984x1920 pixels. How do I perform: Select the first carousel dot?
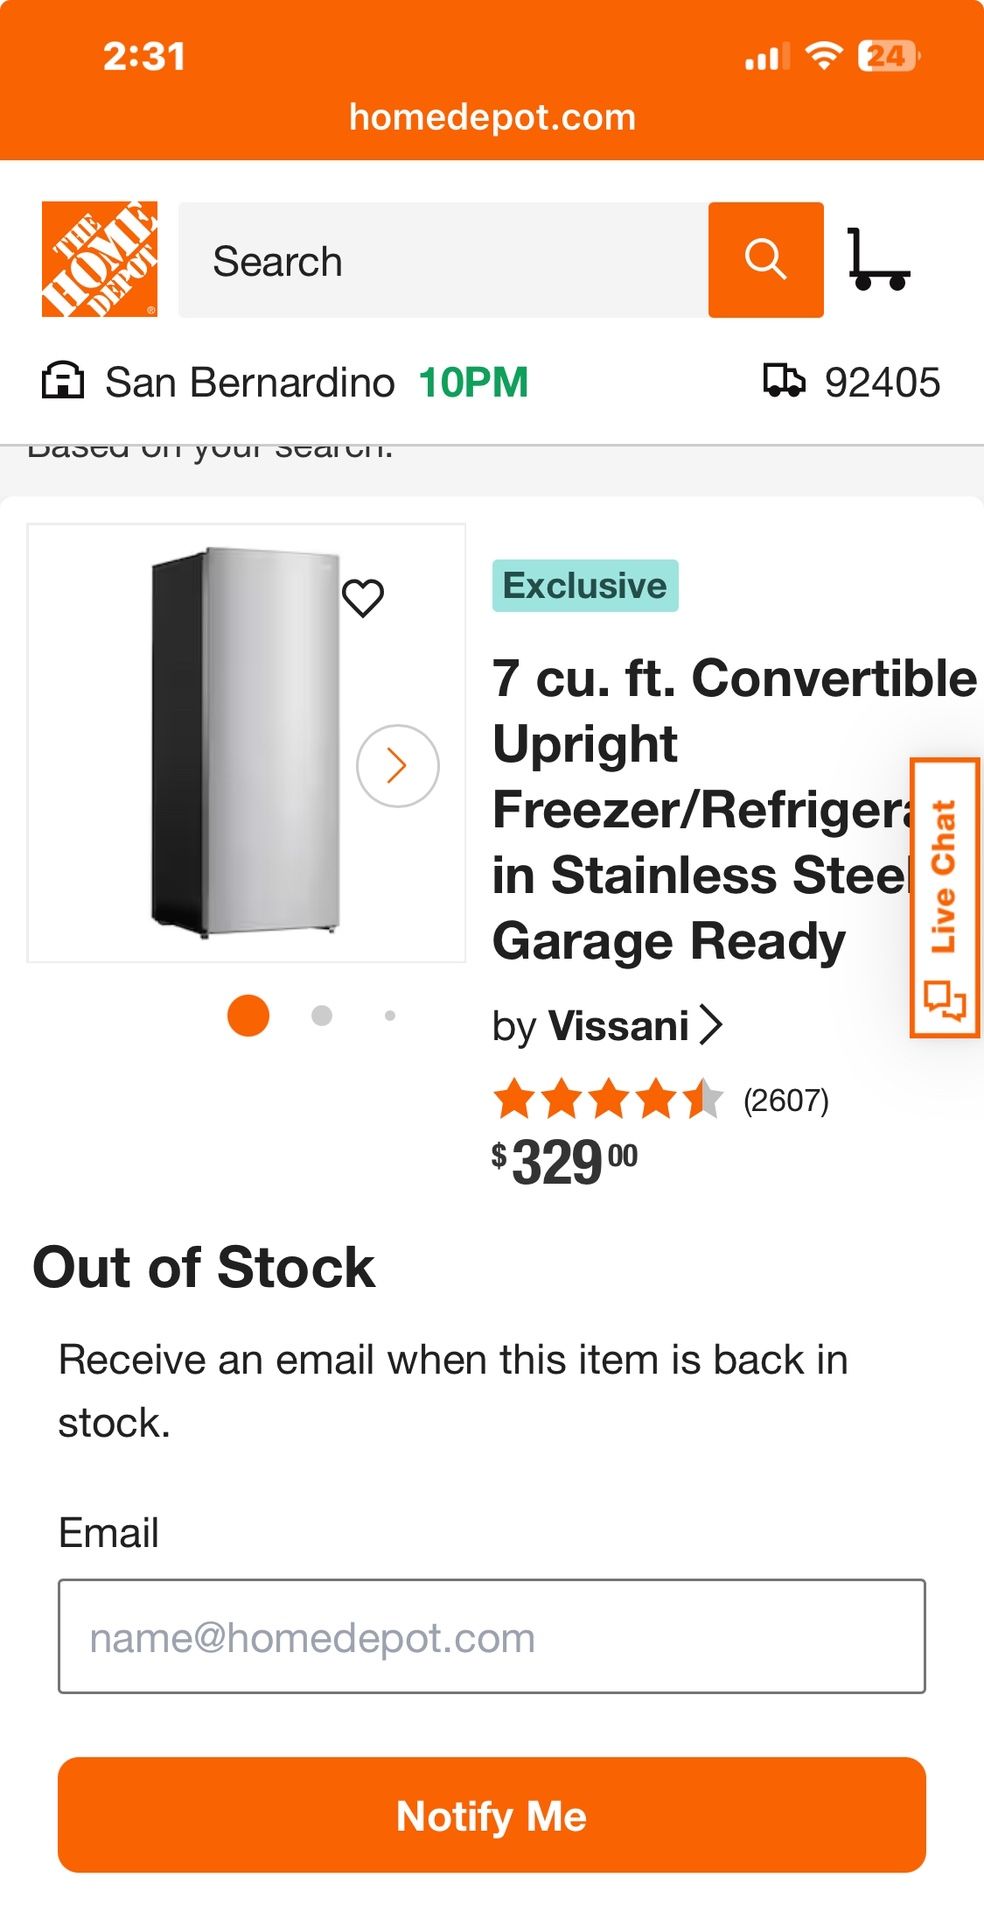click(246, 1016)
